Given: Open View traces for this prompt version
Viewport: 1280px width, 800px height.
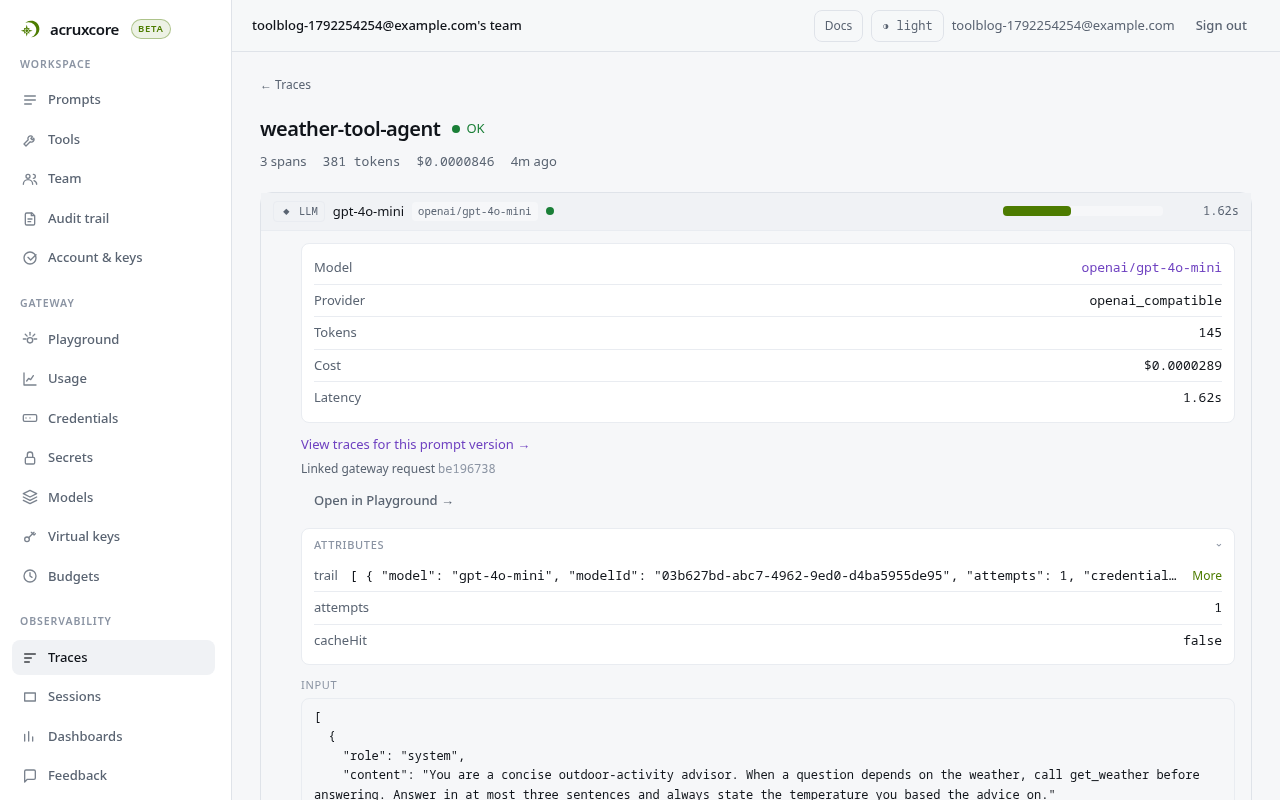Looking at the screenshot, I should coord(415,445).
